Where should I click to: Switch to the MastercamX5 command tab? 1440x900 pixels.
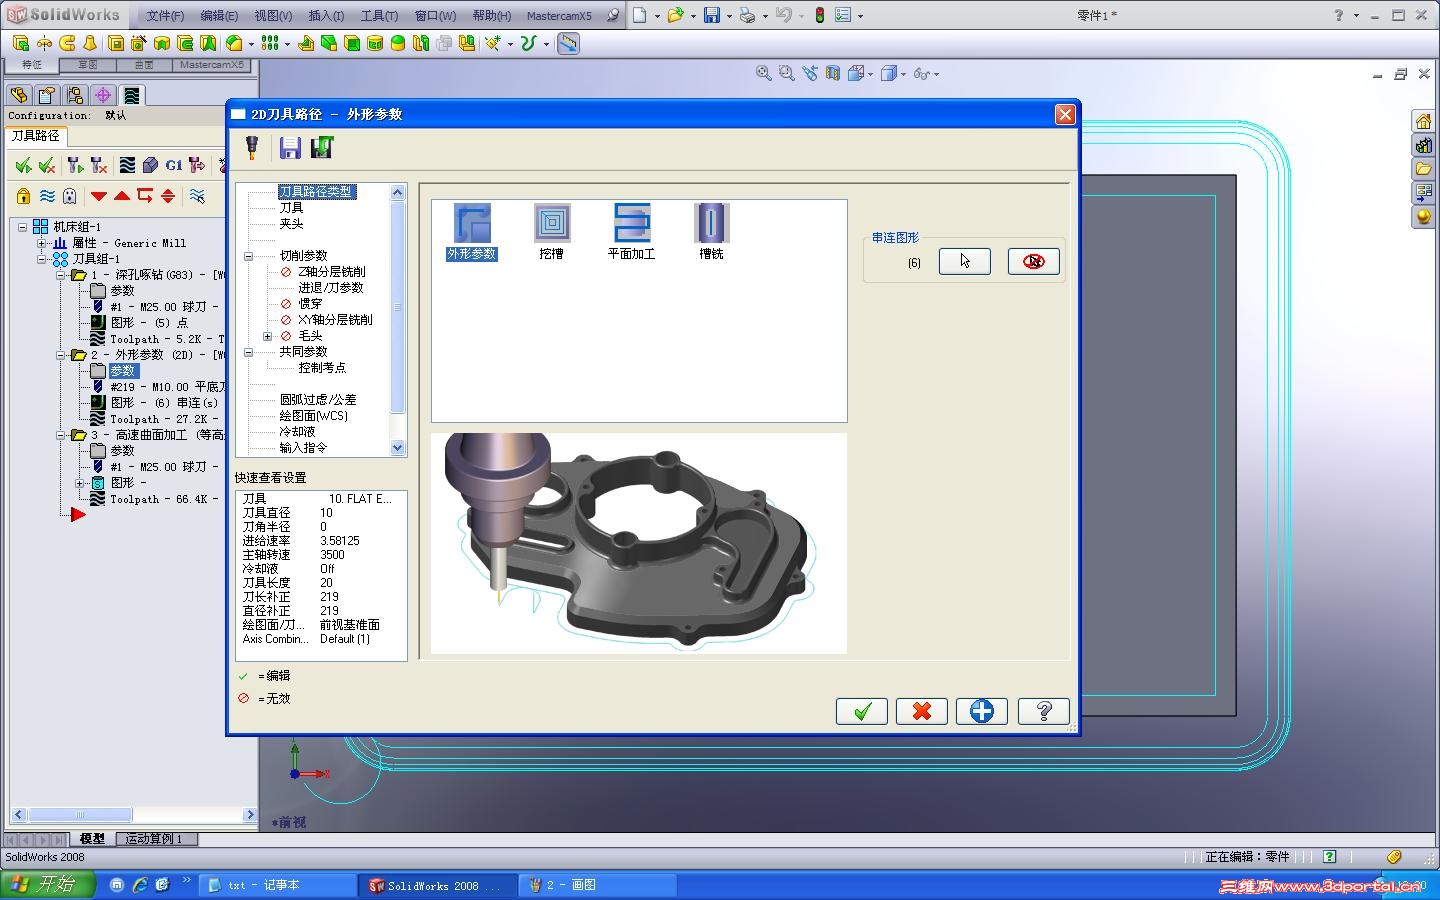point(211,65)
